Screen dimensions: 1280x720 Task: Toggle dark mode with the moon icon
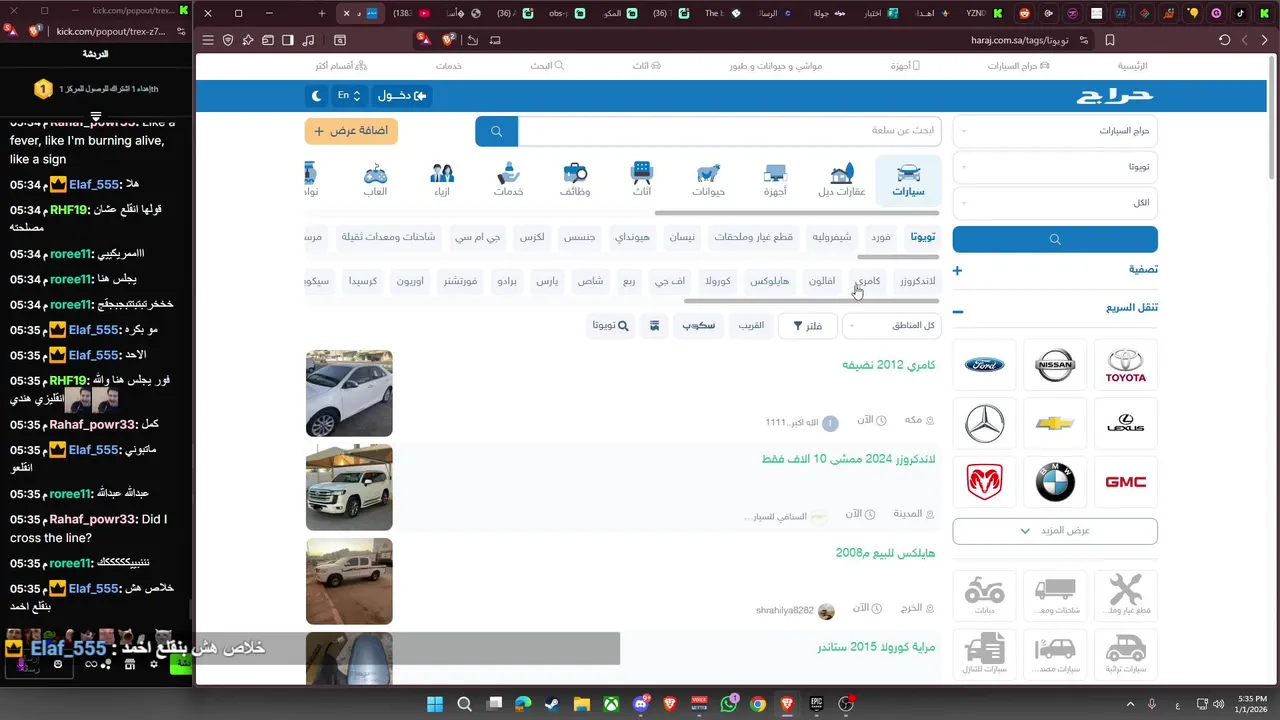coord(317,95)
